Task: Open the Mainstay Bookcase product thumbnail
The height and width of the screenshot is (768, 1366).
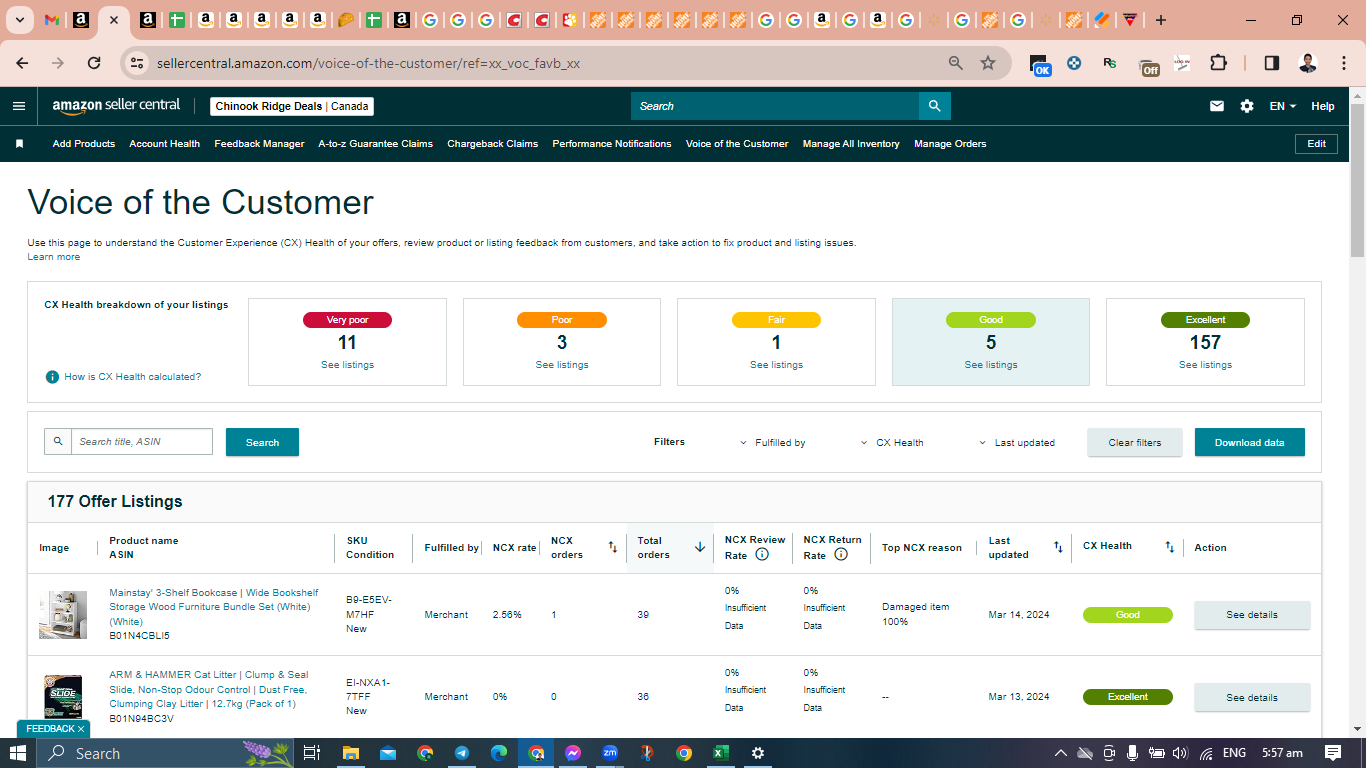Action: (63, 614)
